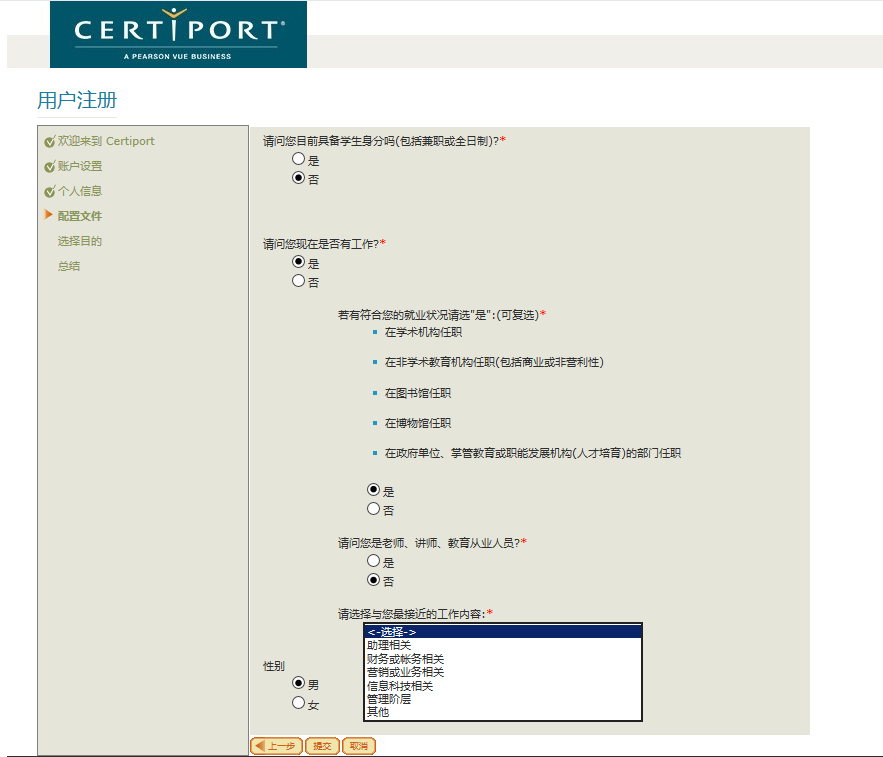Click green checkmark beside 个人信息
This screenshot has width=883, height=757.
(50, 192)
